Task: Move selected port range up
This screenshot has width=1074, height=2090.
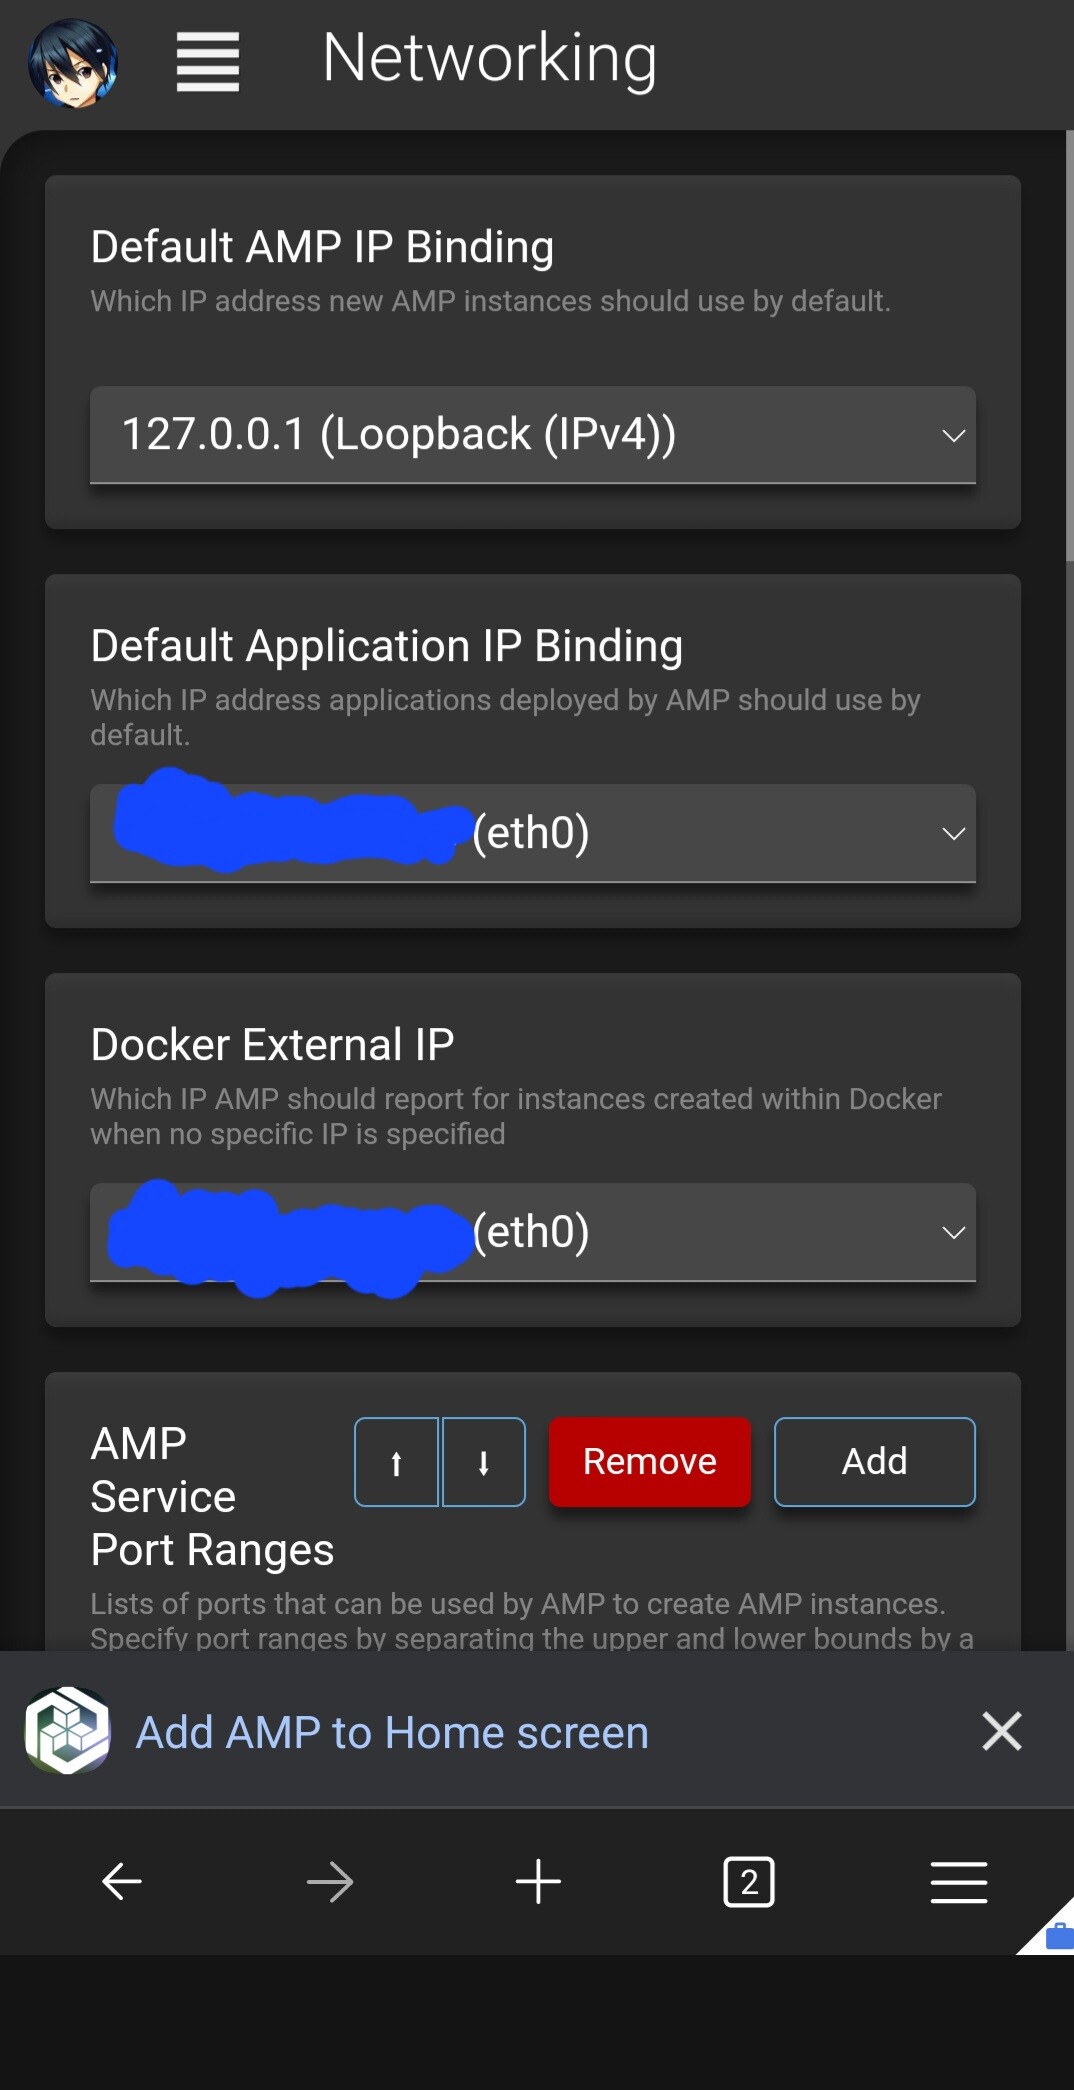Action: tap(397, 1462)
